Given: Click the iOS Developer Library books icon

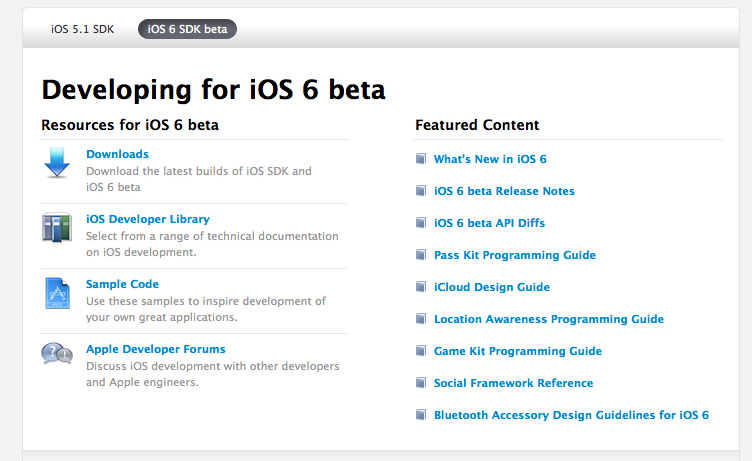Looking at the screenshot, I should (x=57, y=228).
